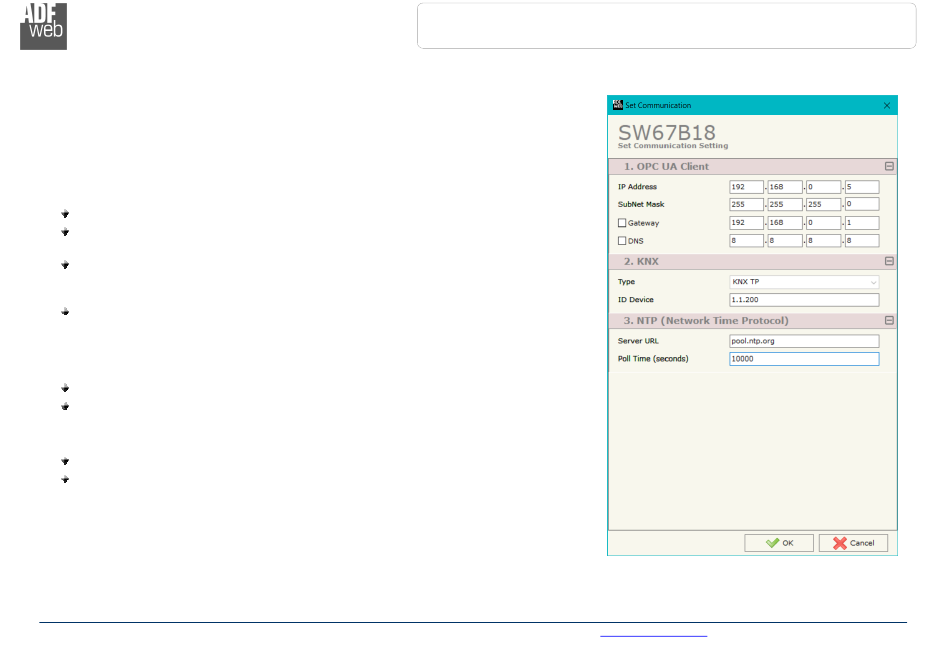Edit SubNet Mask second octet field
Screen dimensions: 950x654
[x=785, y=204]
